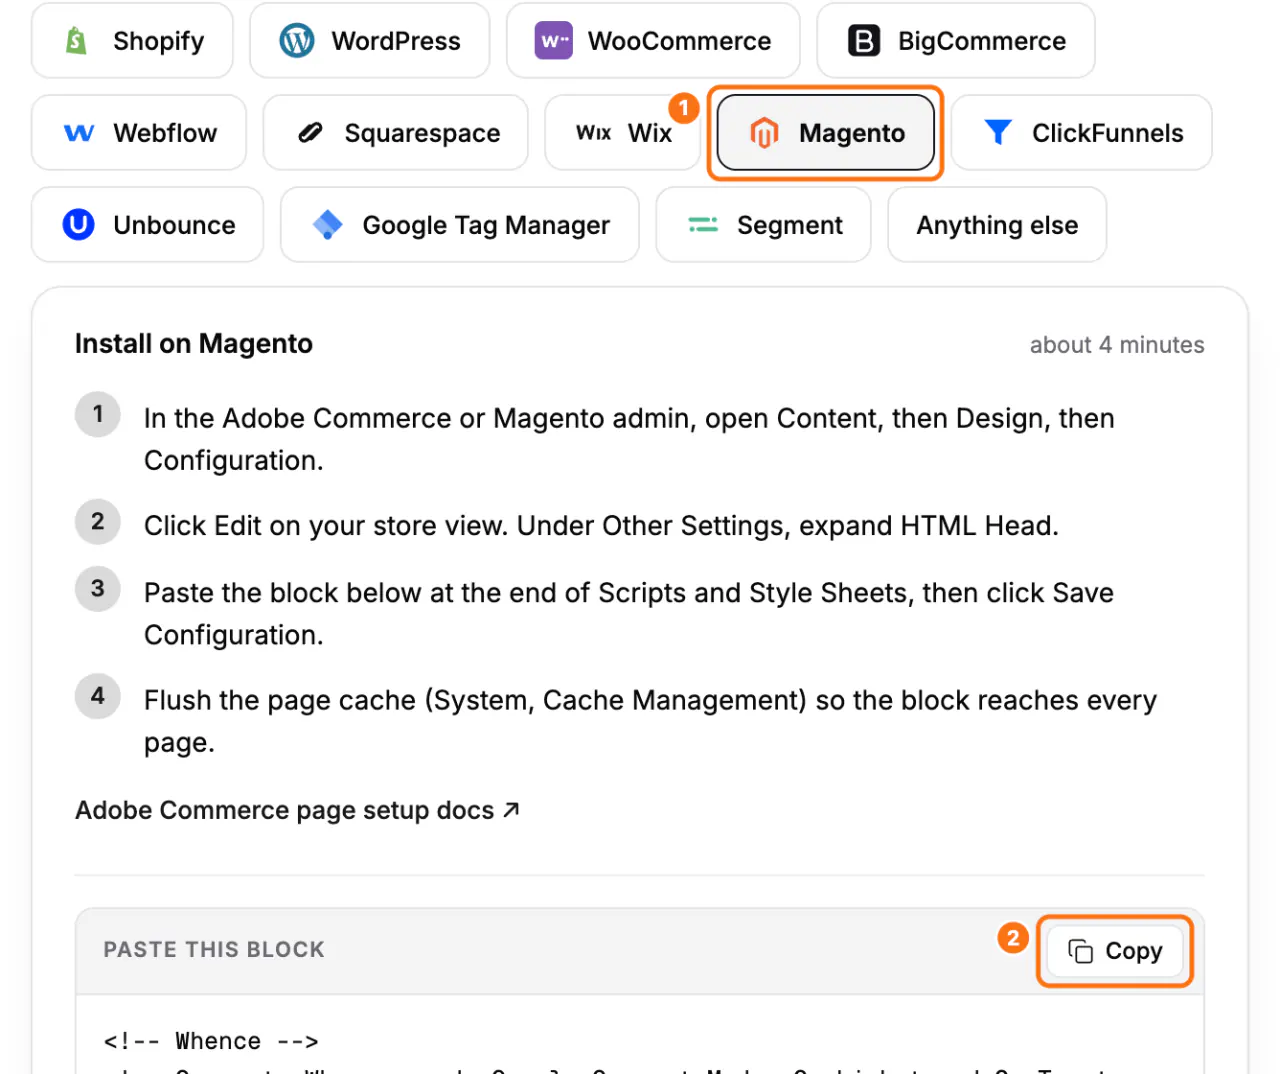Click the Unbounce circle logo icon
This screenshot has width=1280, height=1074.
79,224
